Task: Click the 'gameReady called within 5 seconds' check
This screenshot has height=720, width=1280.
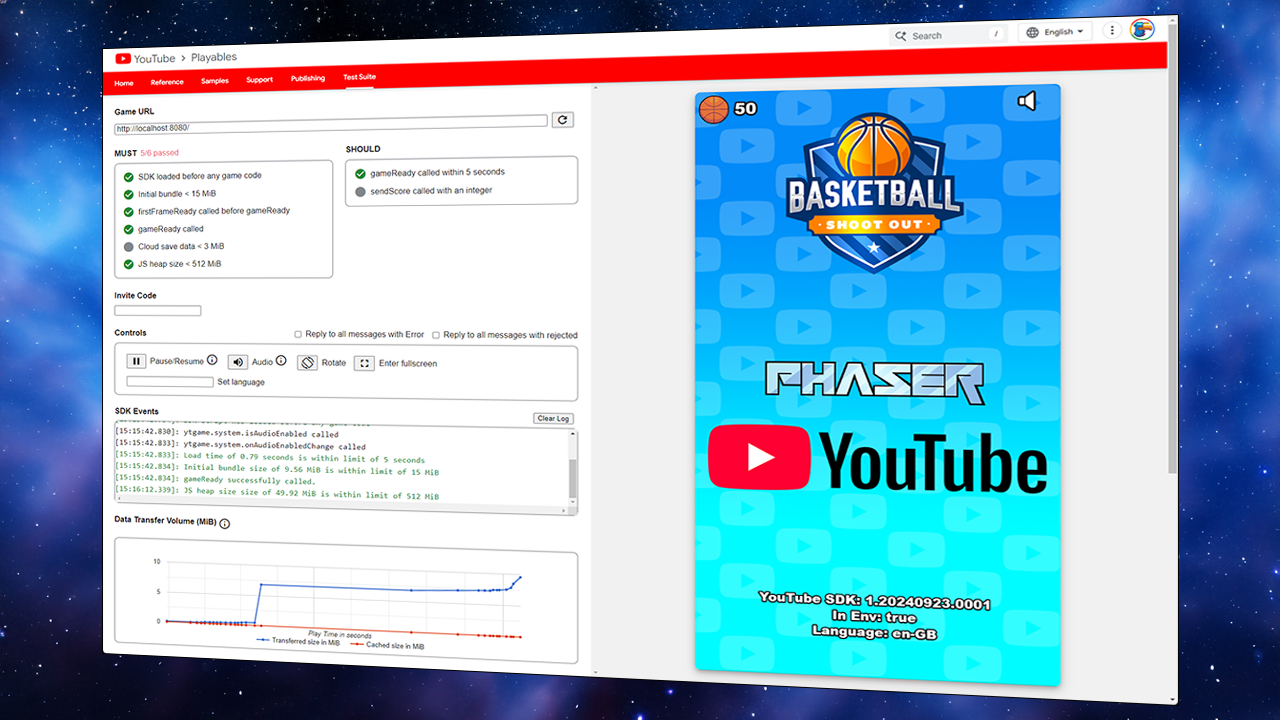Action: 360,174
